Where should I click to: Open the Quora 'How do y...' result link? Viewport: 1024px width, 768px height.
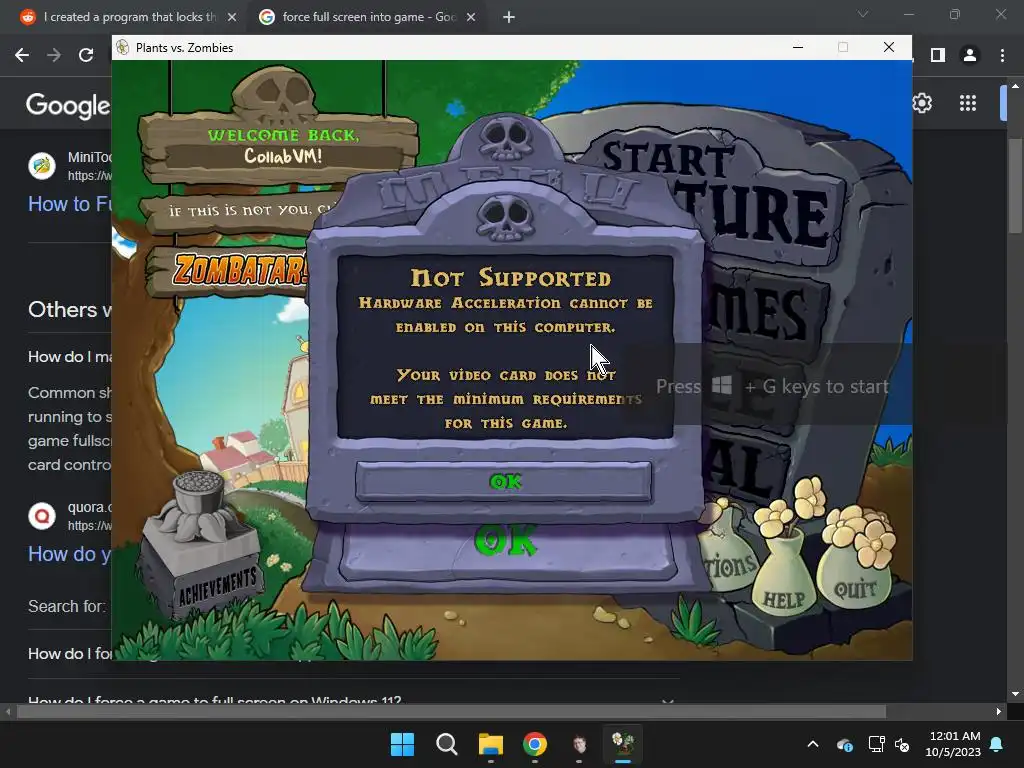(69, 554)
